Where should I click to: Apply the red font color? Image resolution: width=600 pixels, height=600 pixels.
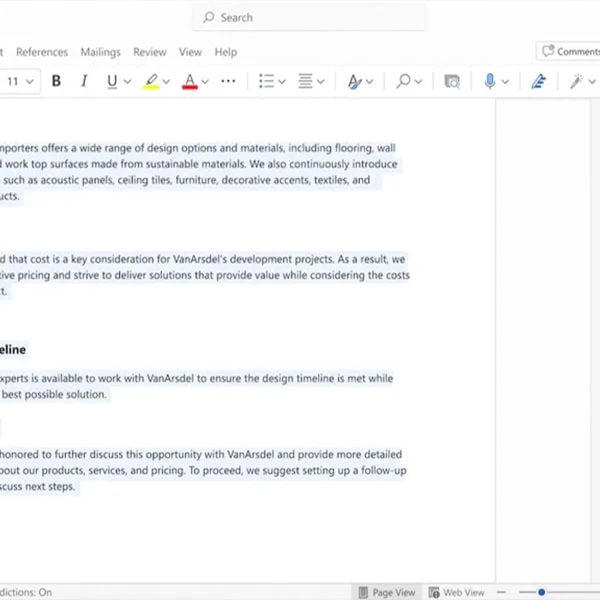[x=190, y=81]
